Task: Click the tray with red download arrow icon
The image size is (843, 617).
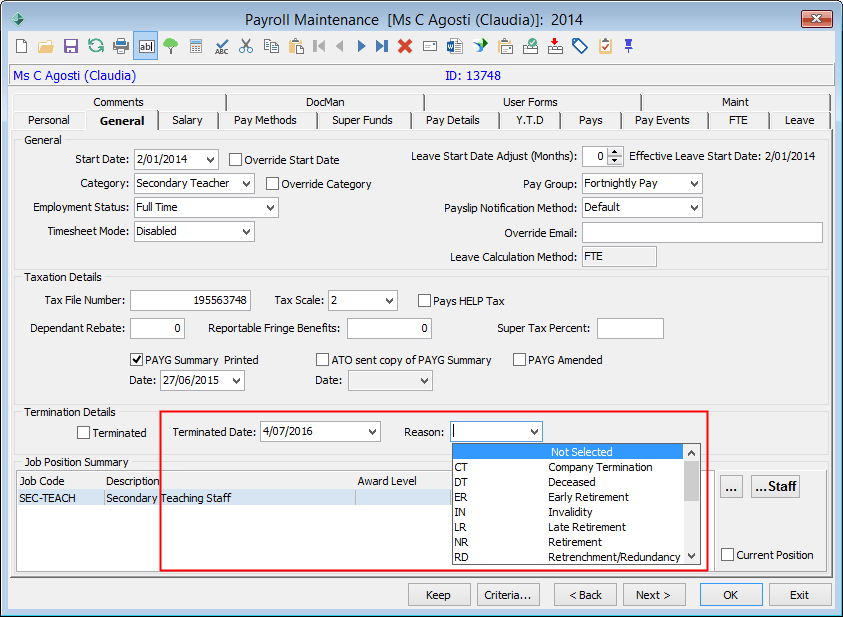Action: (555, 46)
